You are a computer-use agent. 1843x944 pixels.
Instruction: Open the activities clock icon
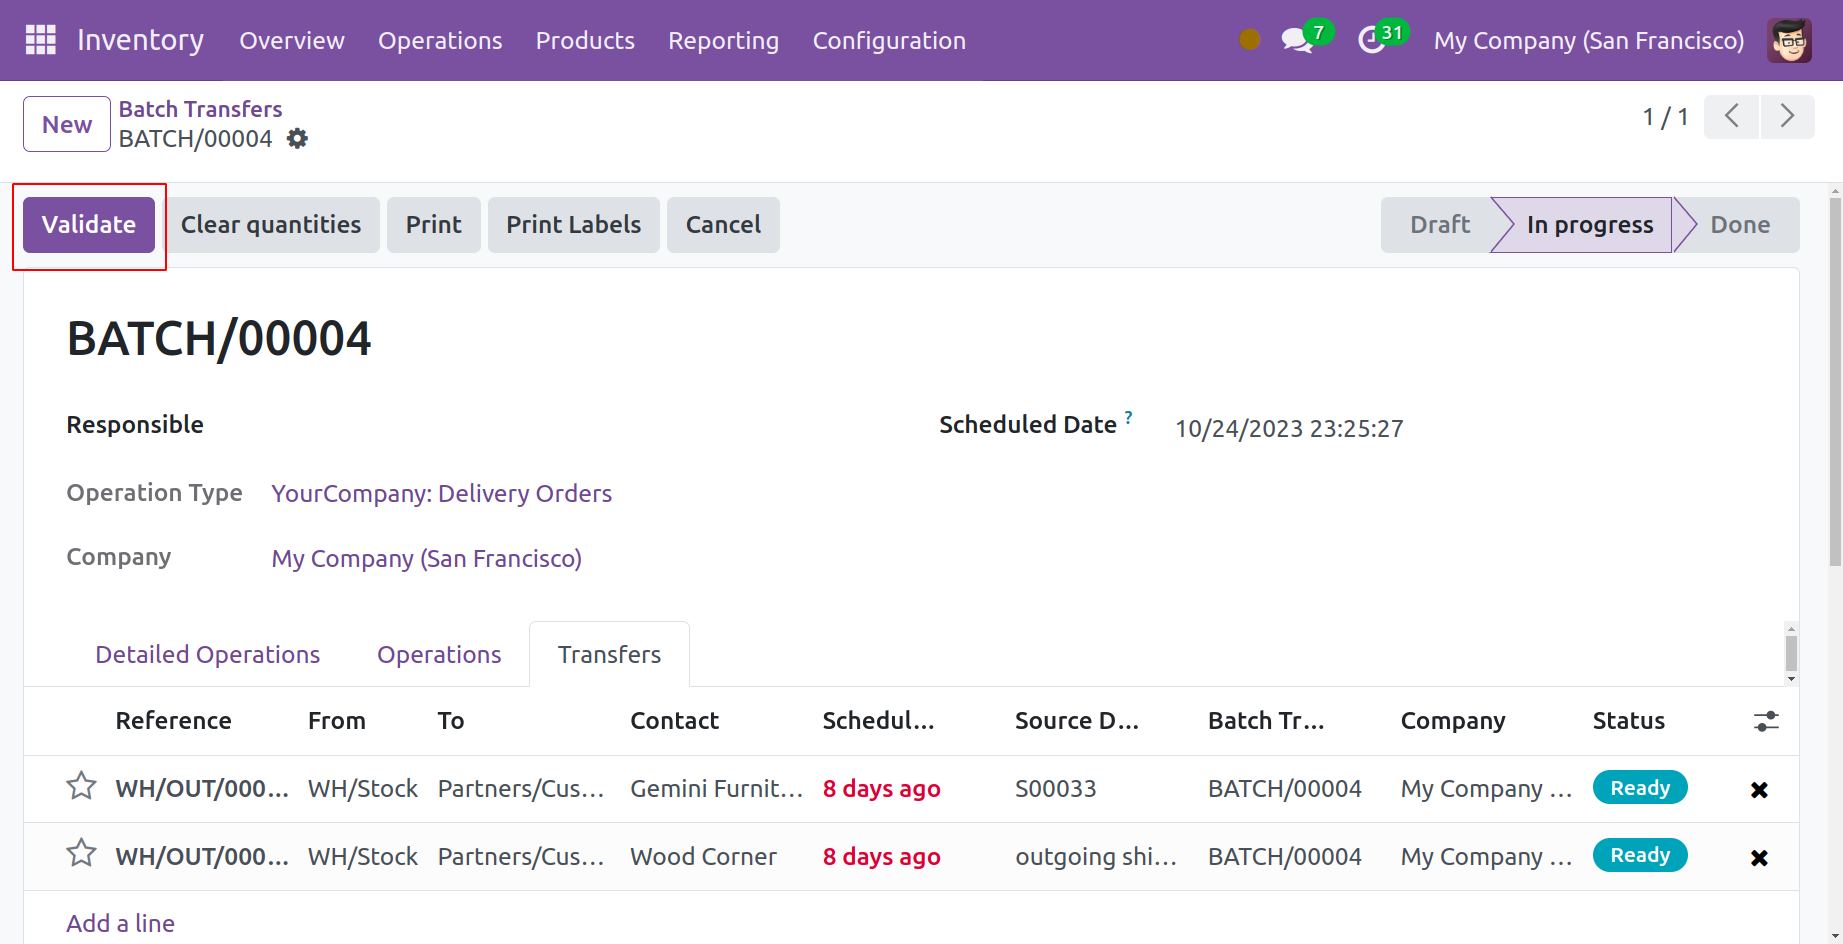1371,41
